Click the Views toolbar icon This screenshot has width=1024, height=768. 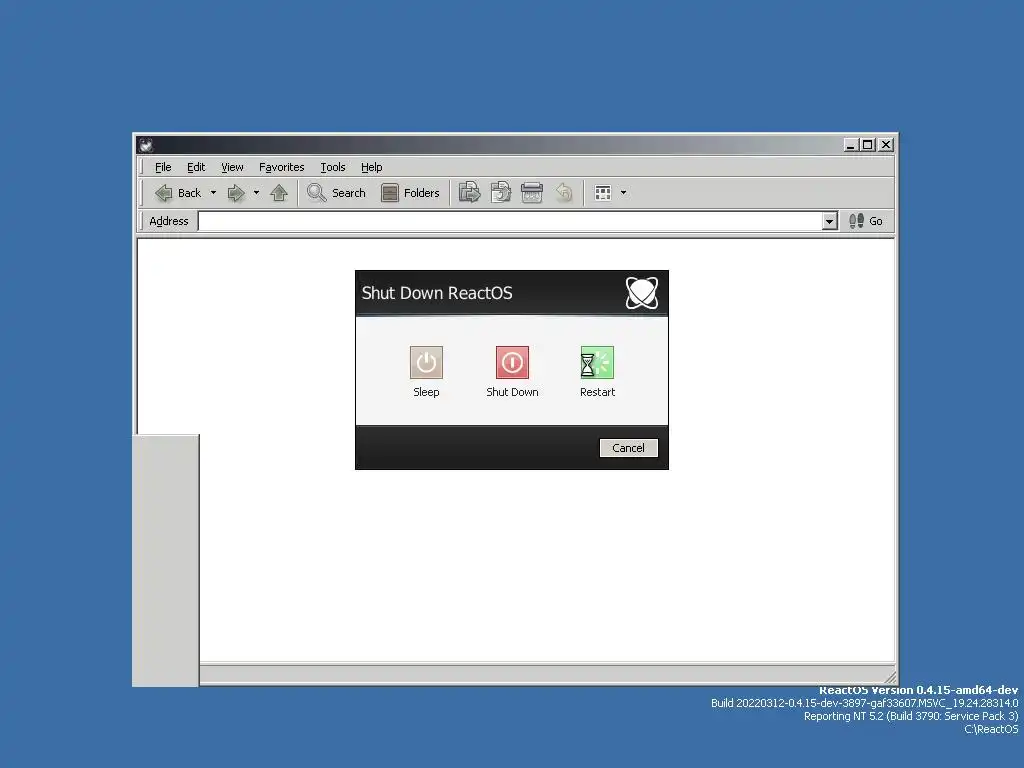603,193
